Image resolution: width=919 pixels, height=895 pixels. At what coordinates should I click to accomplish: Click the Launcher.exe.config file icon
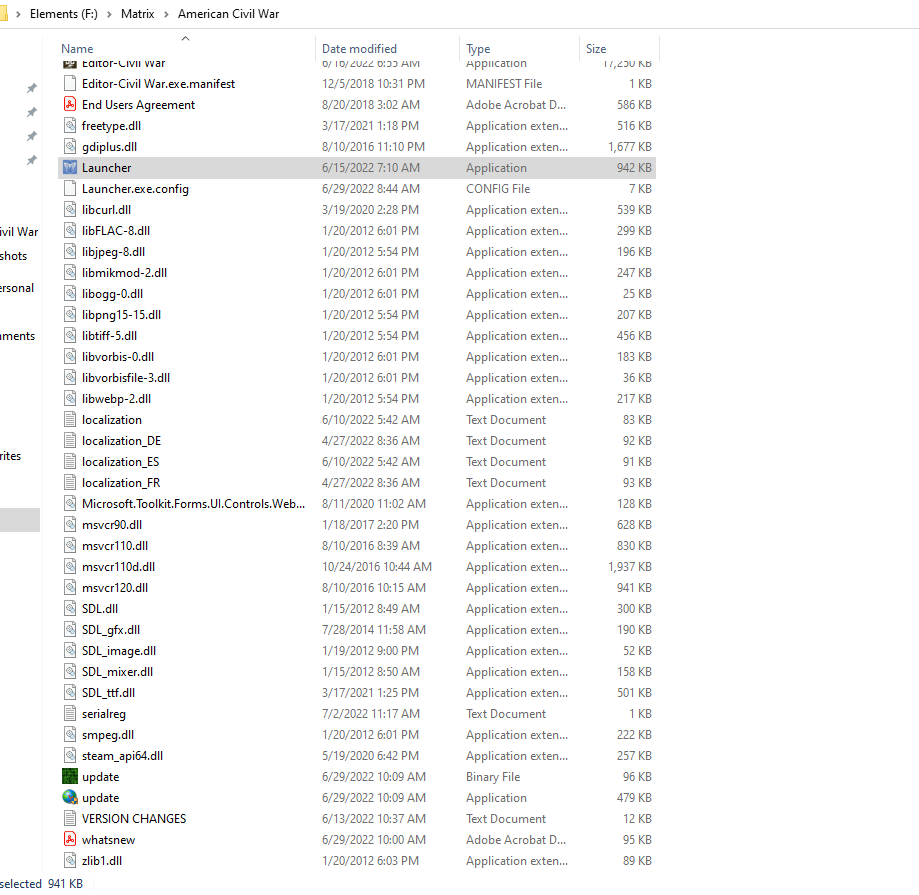(x=70, y=189)
